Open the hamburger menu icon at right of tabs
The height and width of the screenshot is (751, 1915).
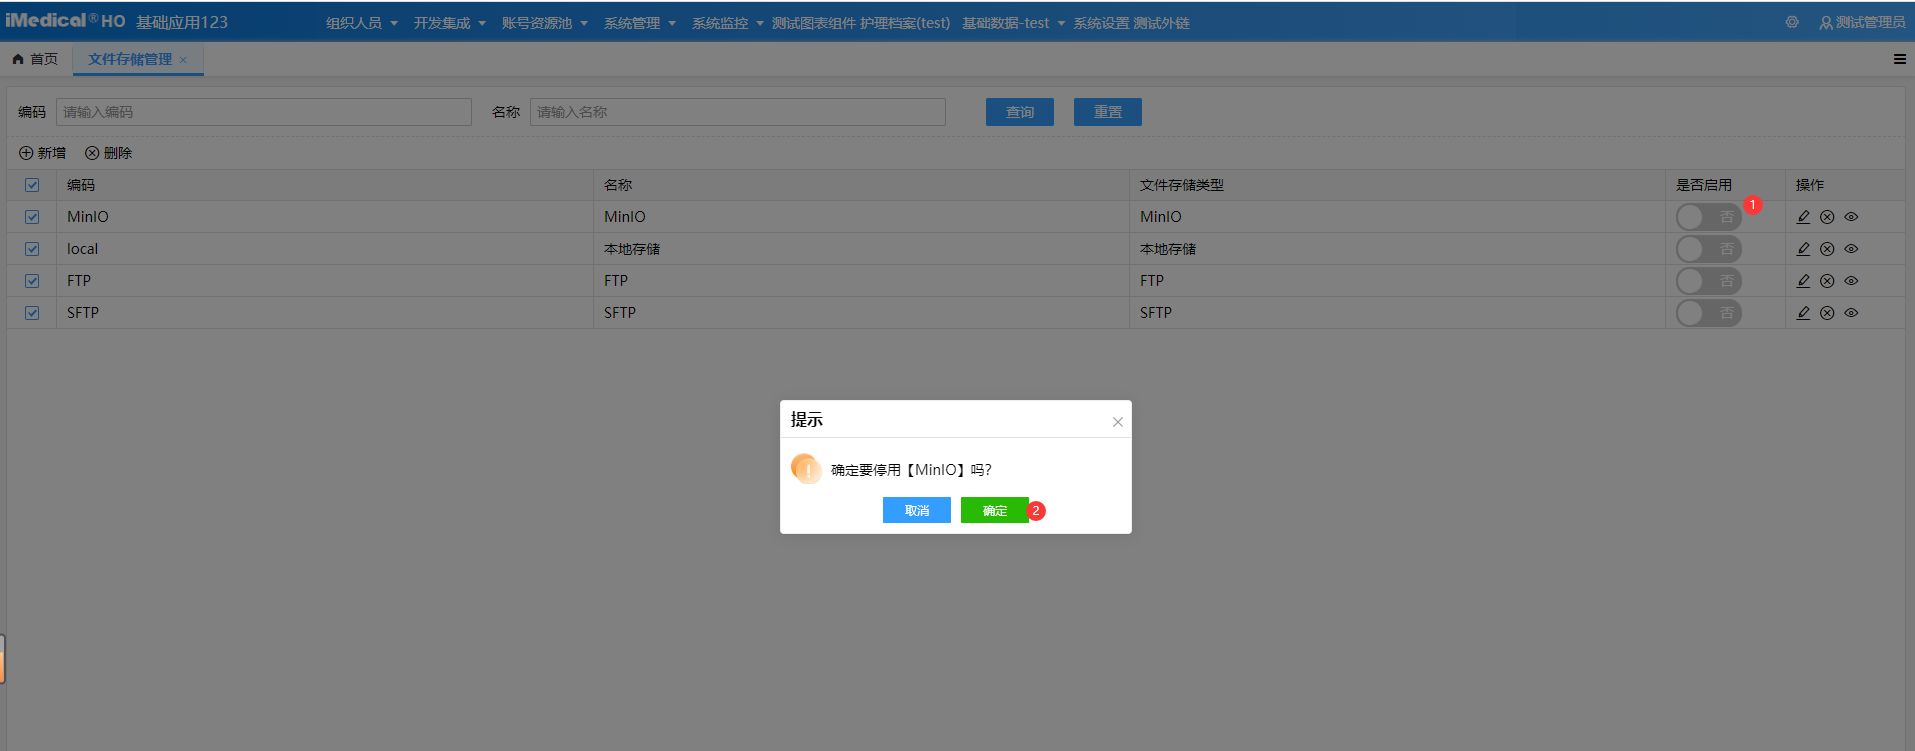[1899, 59]
